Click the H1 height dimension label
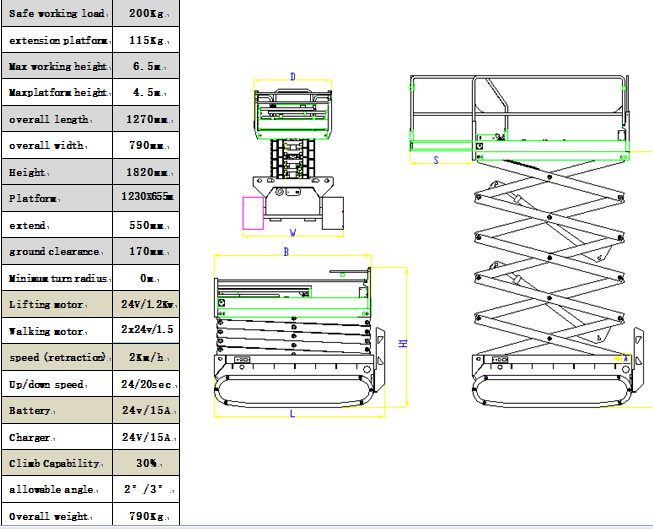The height and width of the screenshot is (529, 653). [x=404, y=342]
